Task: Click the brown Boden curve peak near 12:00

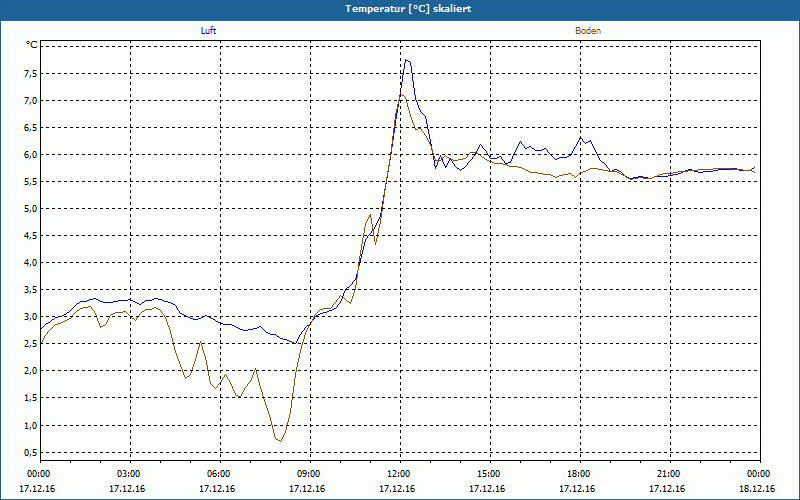Action: [402, 94]
